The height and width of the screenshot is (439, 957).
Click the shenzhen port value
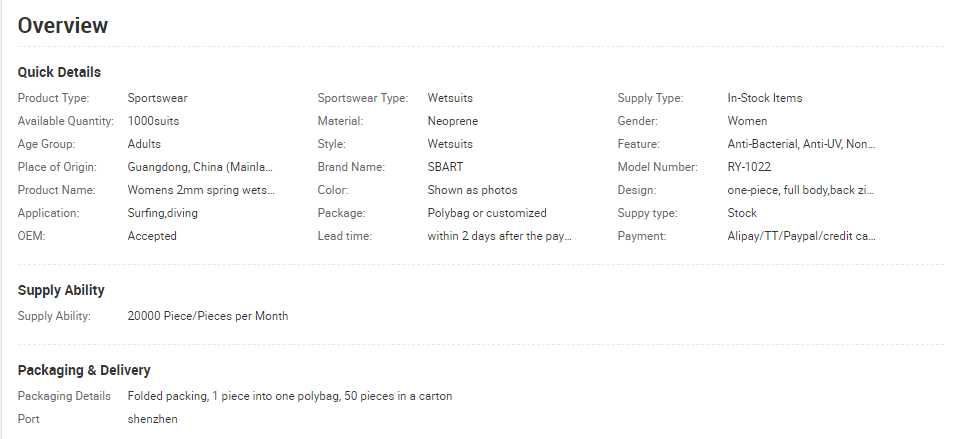tap(153, 419)
